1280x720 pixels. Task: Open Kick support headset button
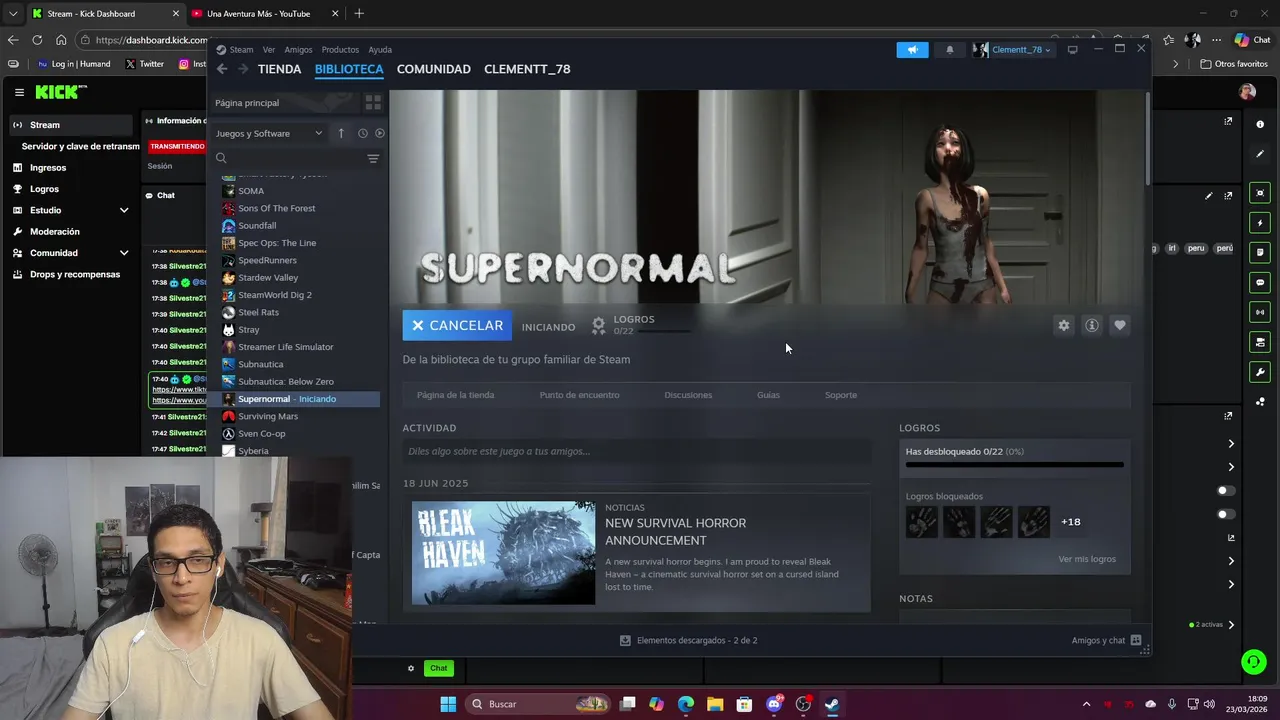1253,662
